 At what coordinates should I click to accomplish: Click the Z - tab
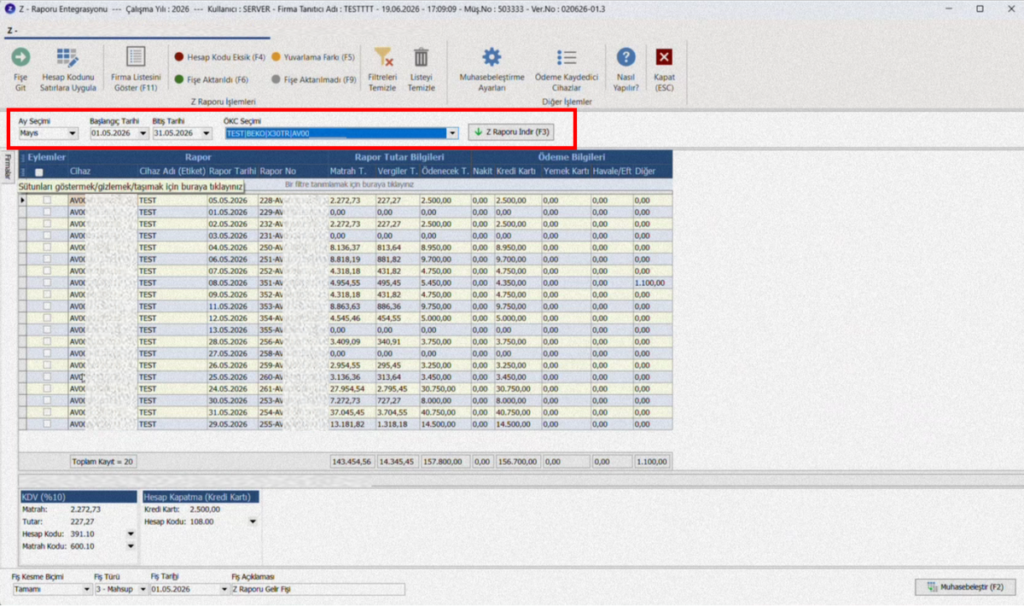click(x=12, y=31)
